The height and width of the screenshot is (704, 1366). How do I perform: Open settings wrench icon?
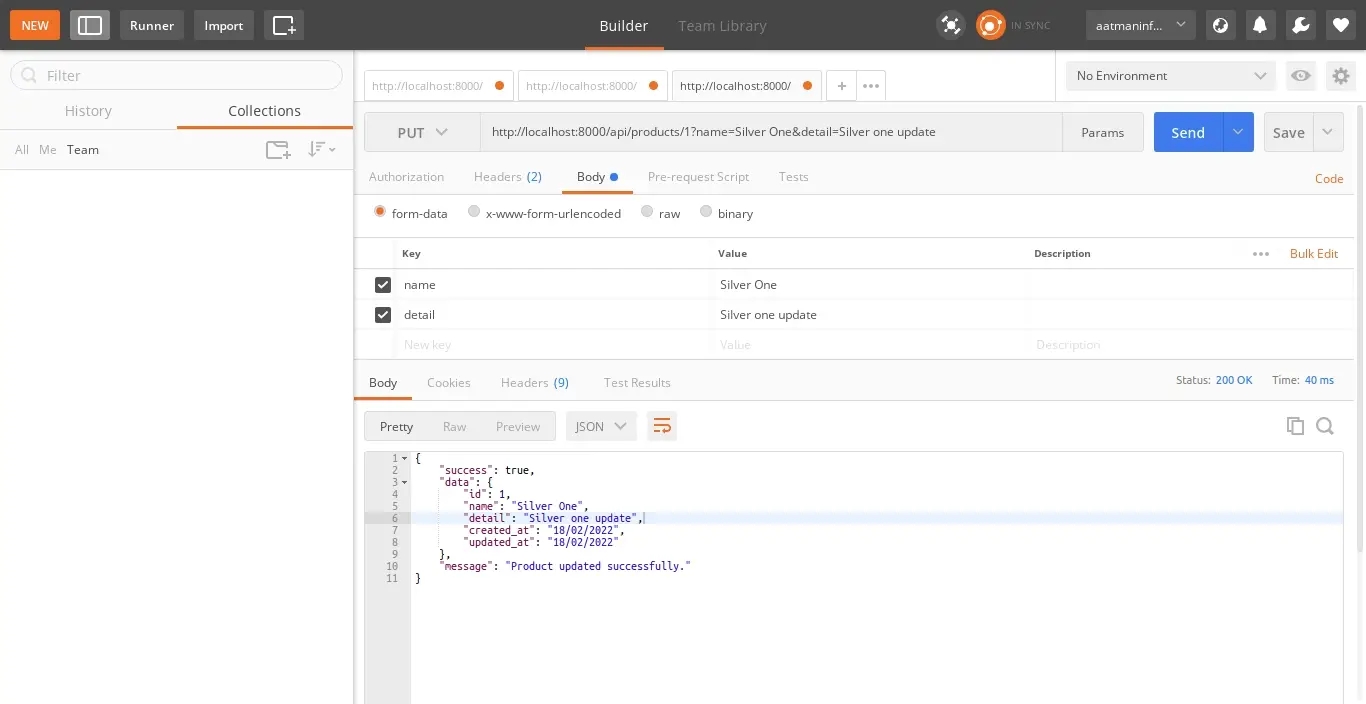1301,25
